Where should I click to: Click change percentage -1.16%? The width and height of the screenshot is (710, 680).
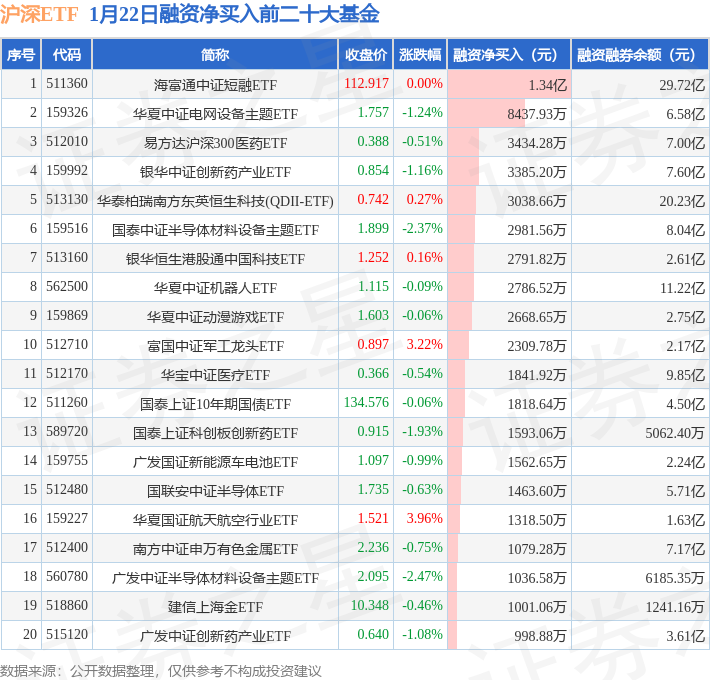click(x=422, y=171)
